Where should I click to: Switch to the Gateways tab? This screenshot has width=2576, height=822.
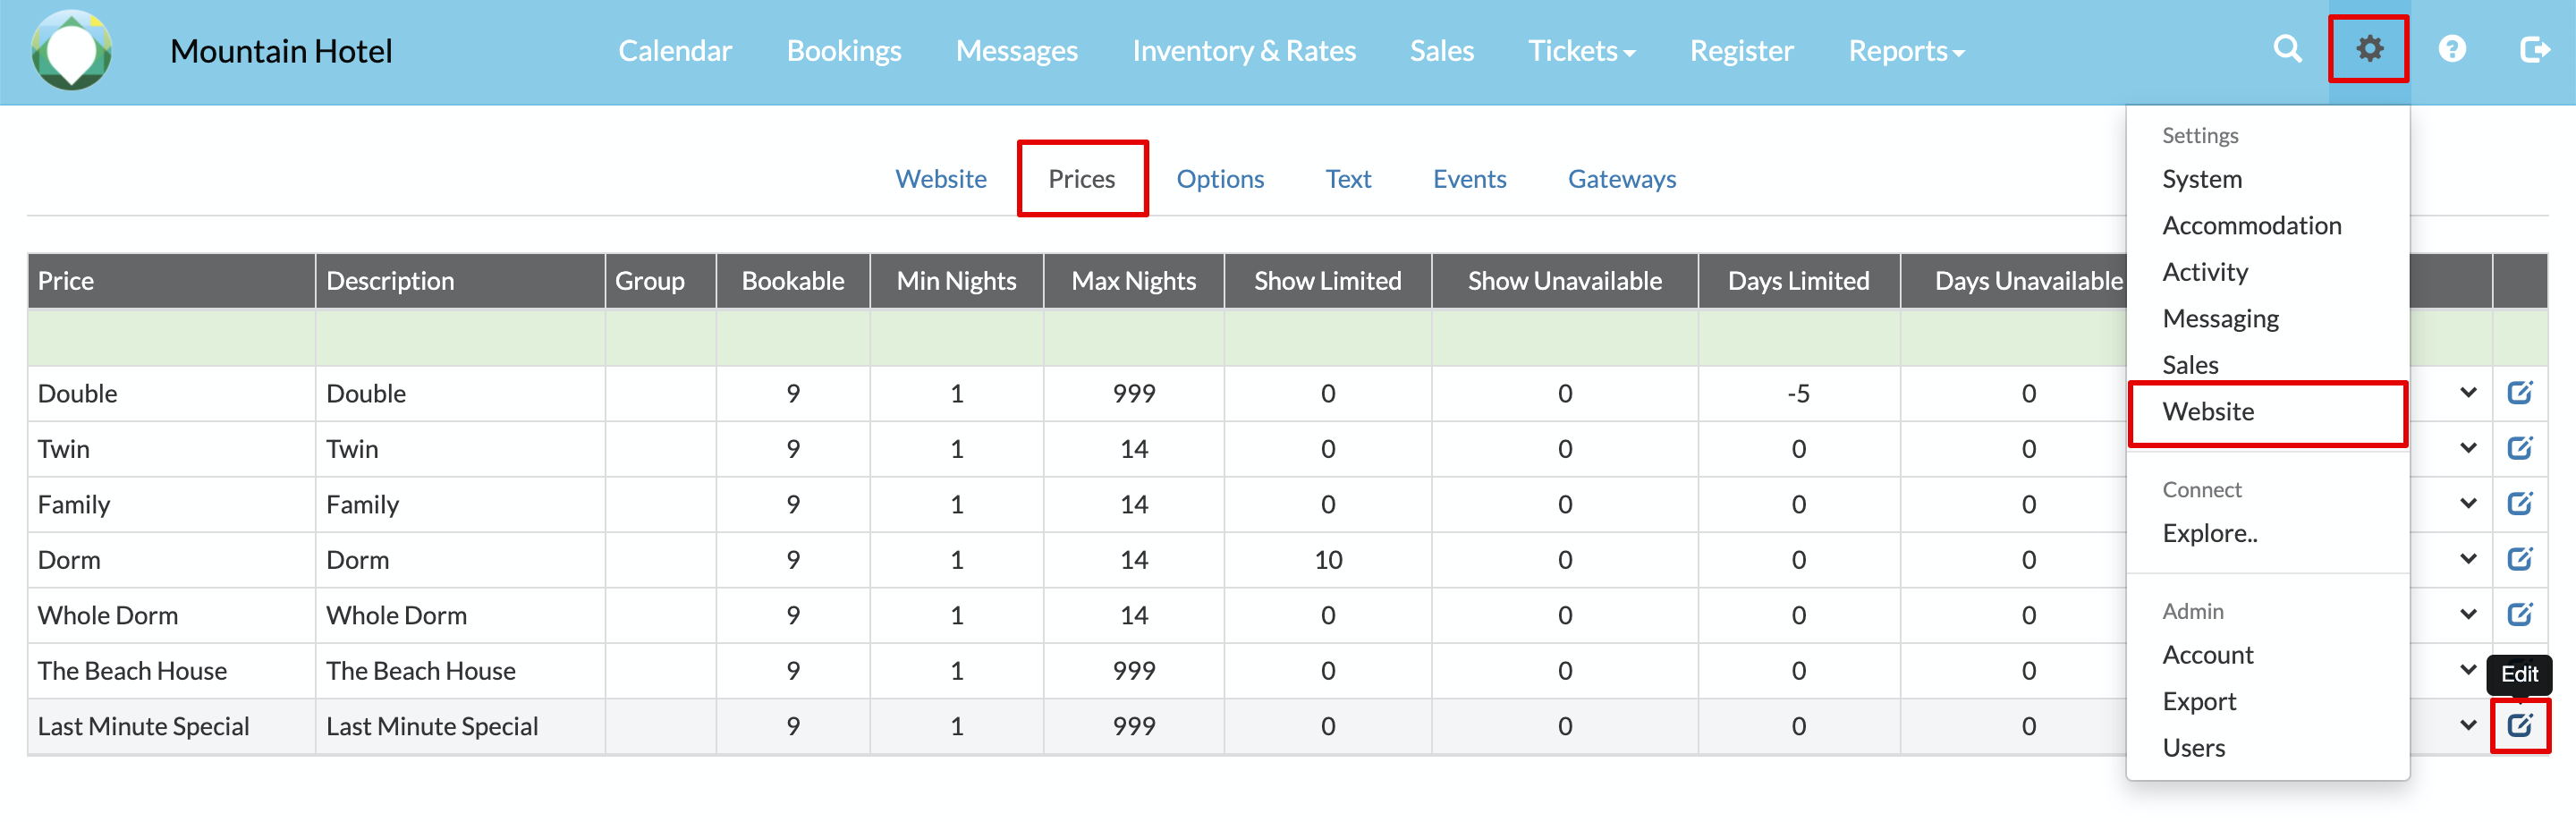(1621, 179)
